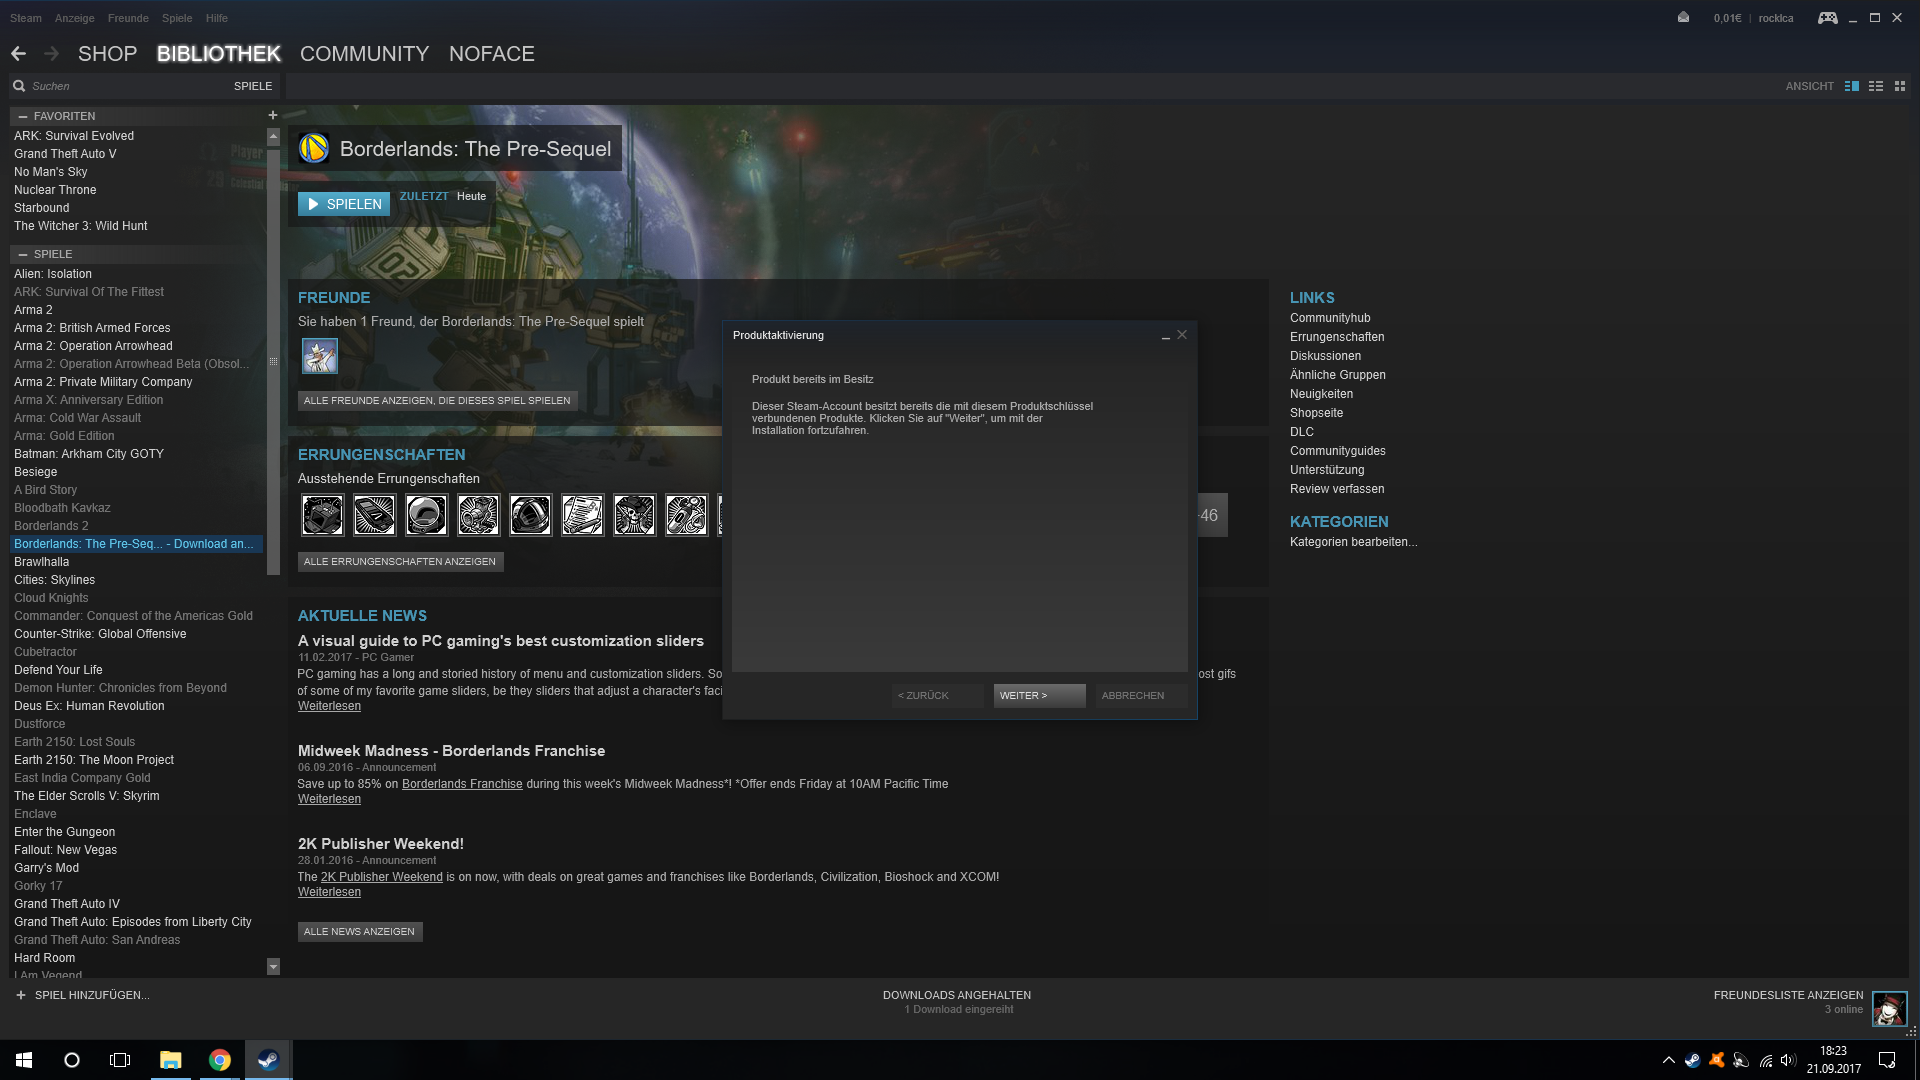Open the Steam menu
The image size is (1920, 1080).
(x=26, y=18)
